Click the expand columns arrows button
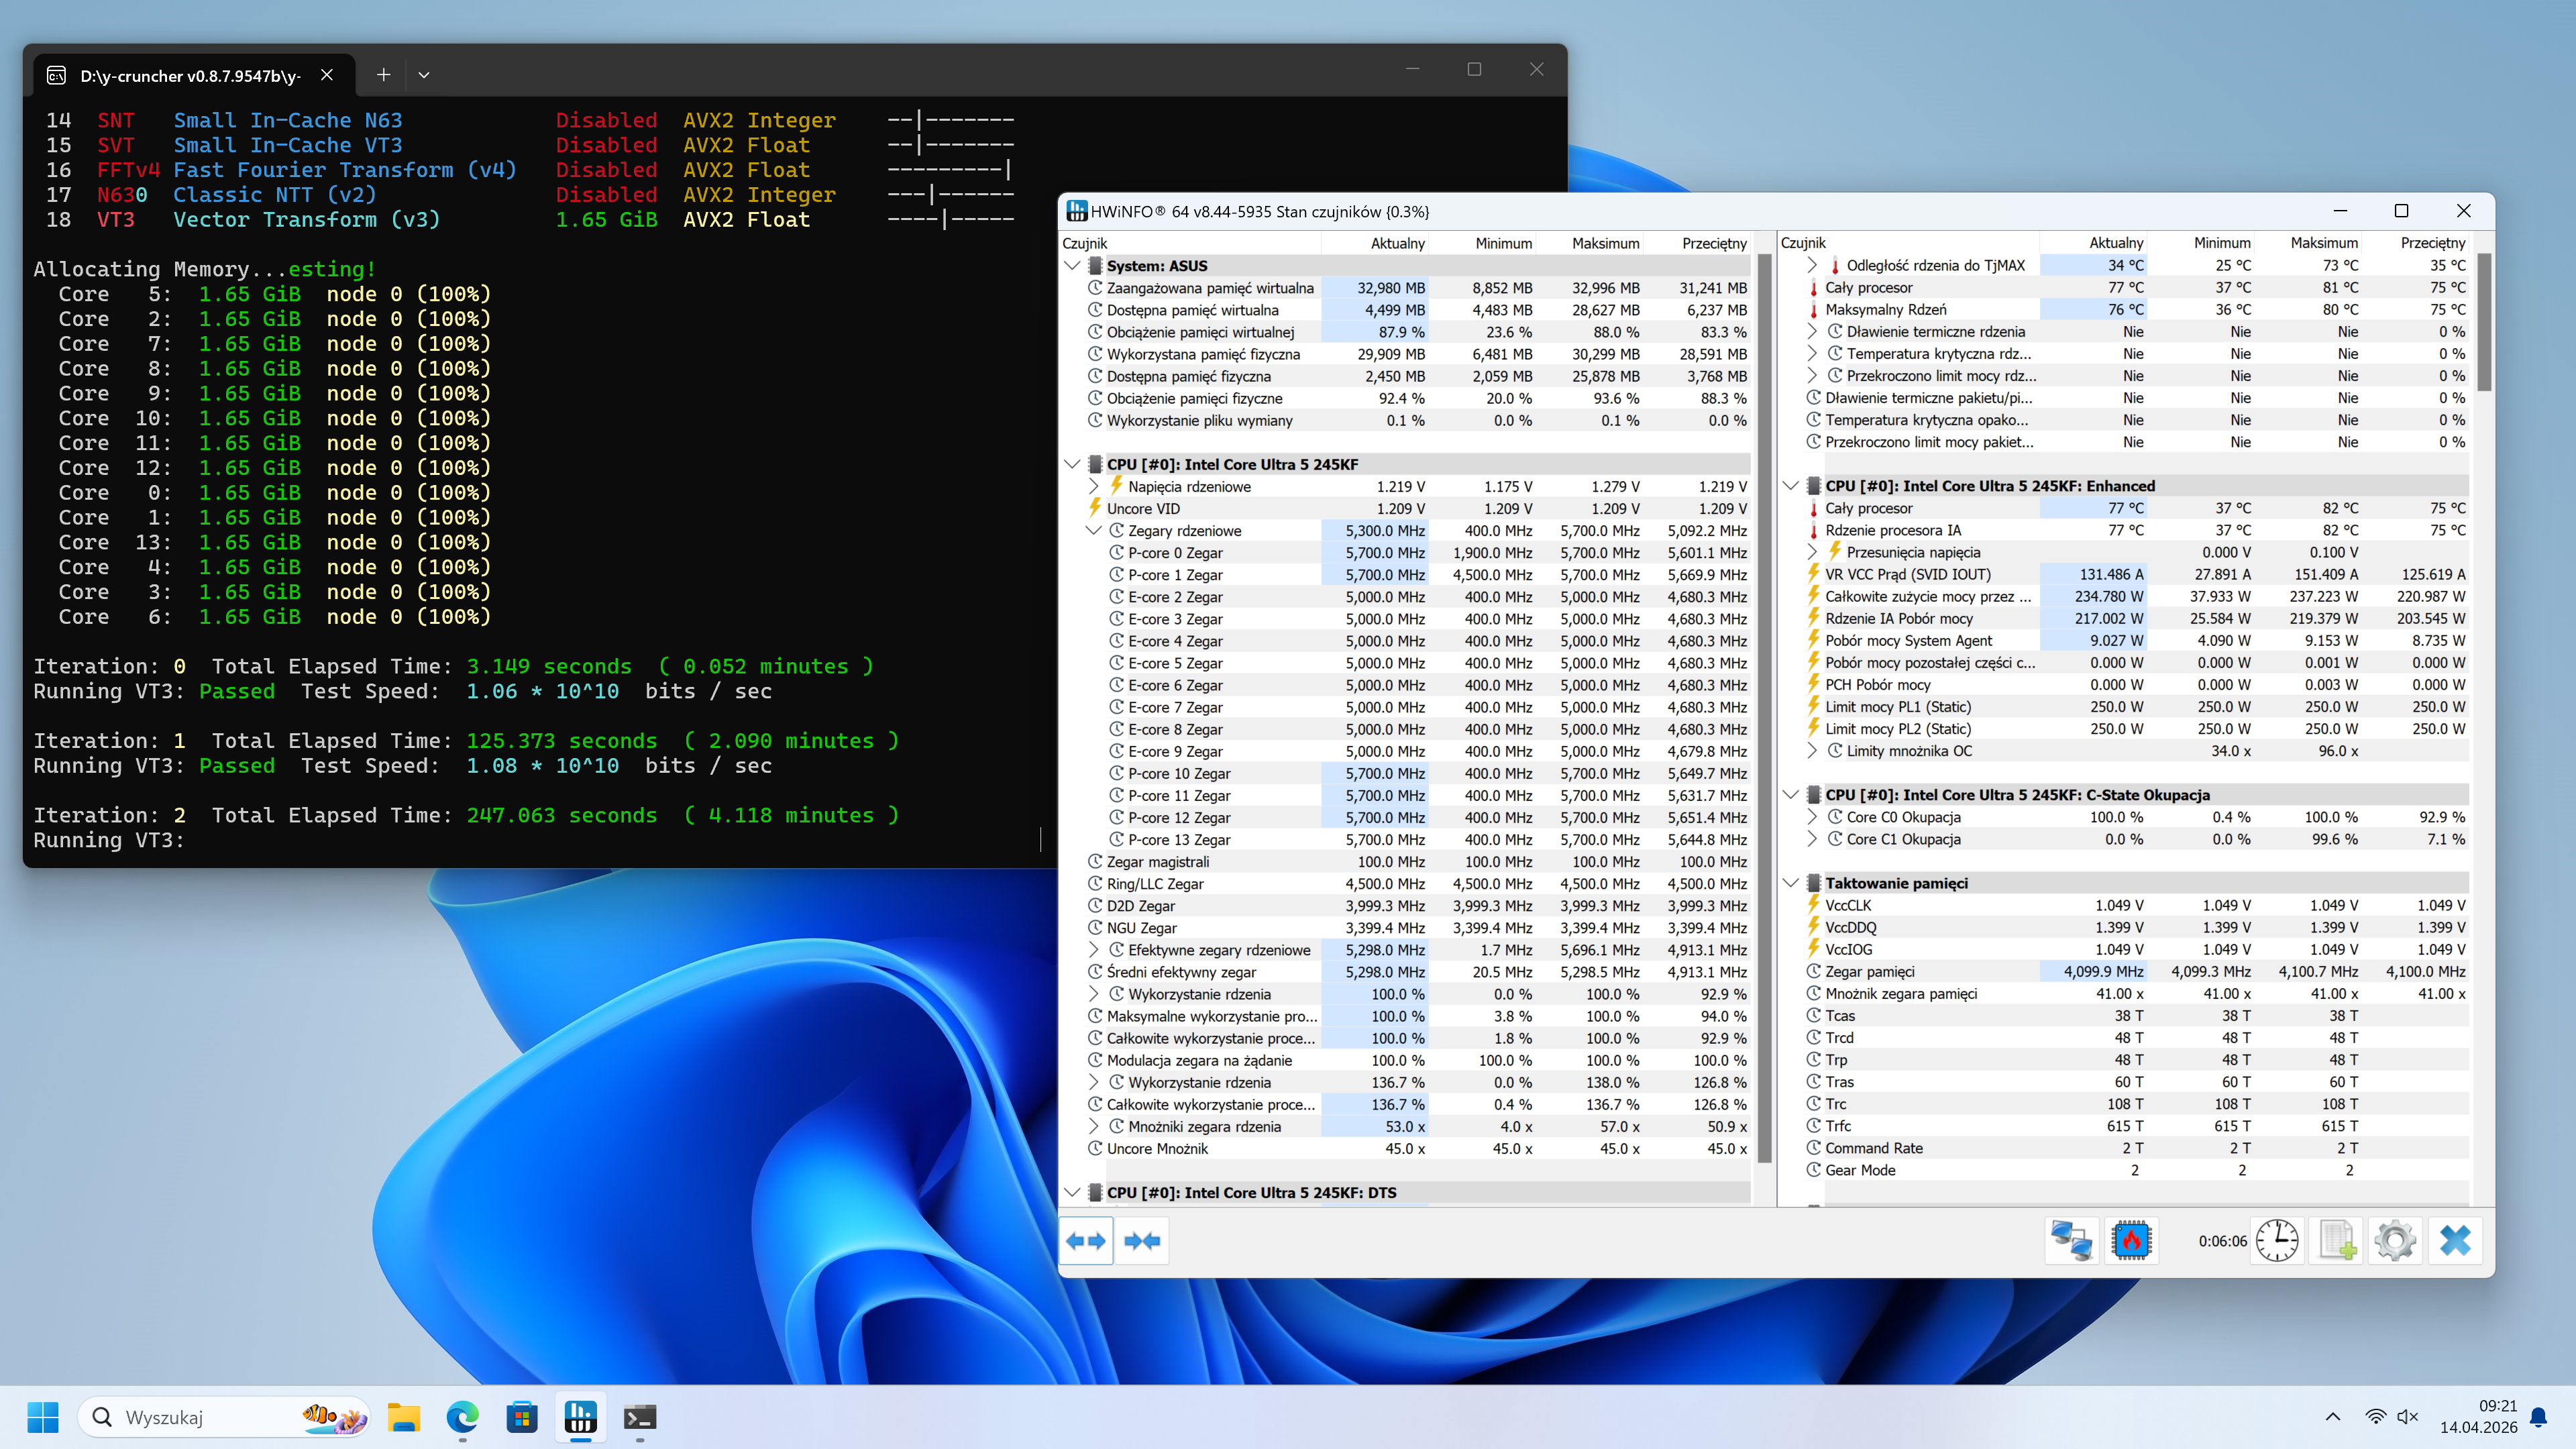Viewport: 2576px width, 1449px height. pos(1085,1241)
